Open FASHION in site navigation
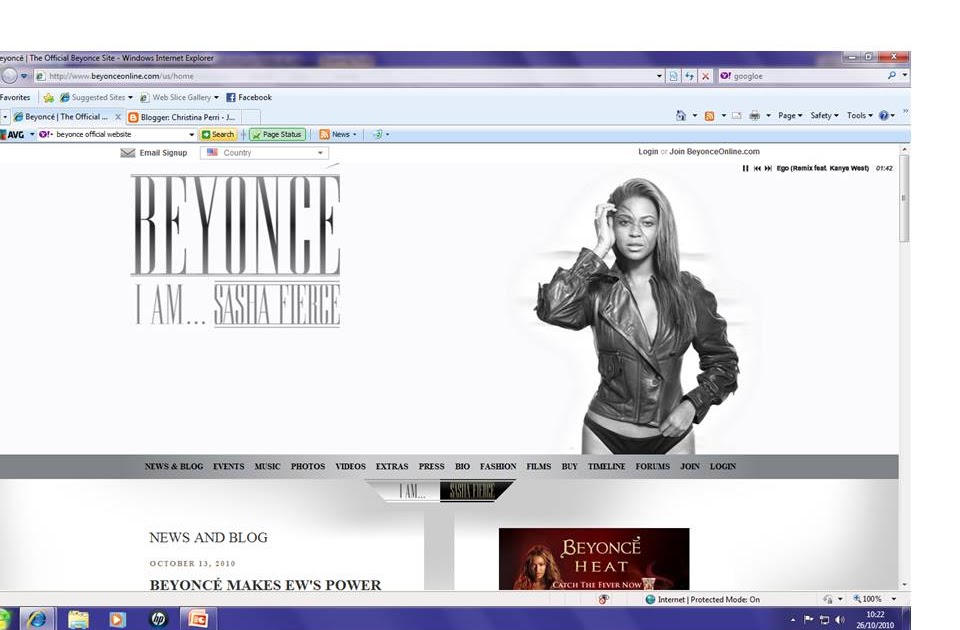The image size is (960, 630). [x=498, y=467]
